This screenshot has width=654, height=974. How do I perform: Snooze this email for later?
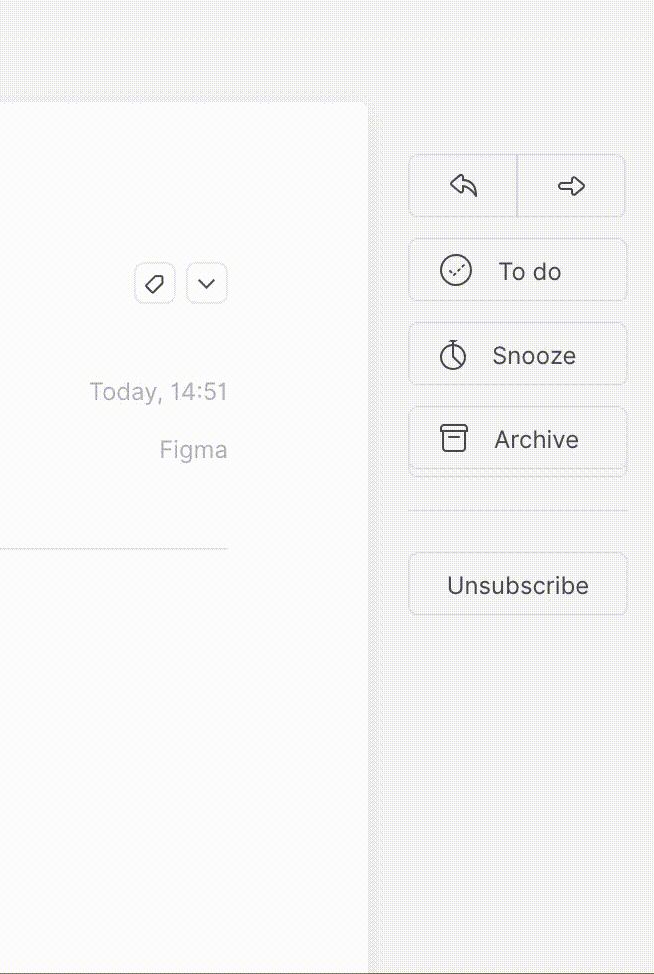518,354
